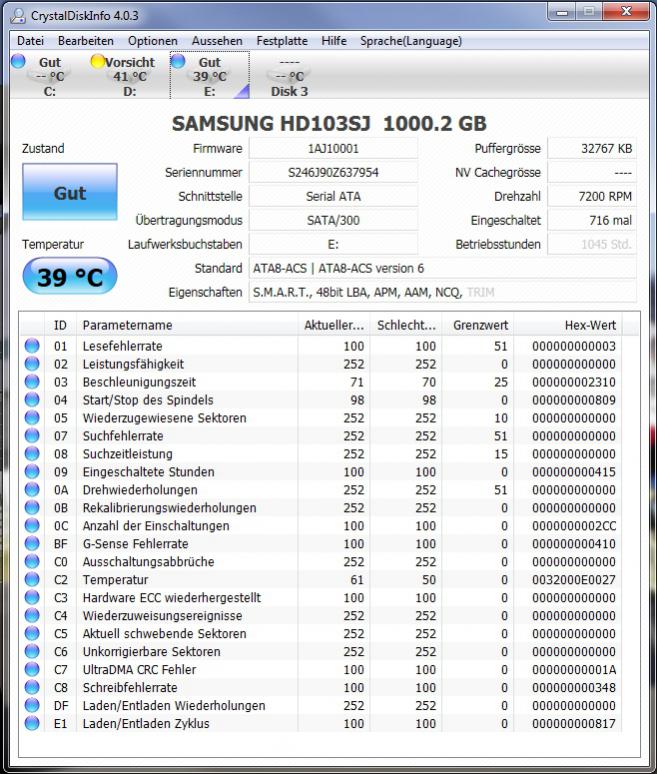Image resolution: width=657 pixels, height=774 pixels.
Task: Click the blue orb in Laden/Entladen Wiederholungen row
Action: tap(32, 705)
